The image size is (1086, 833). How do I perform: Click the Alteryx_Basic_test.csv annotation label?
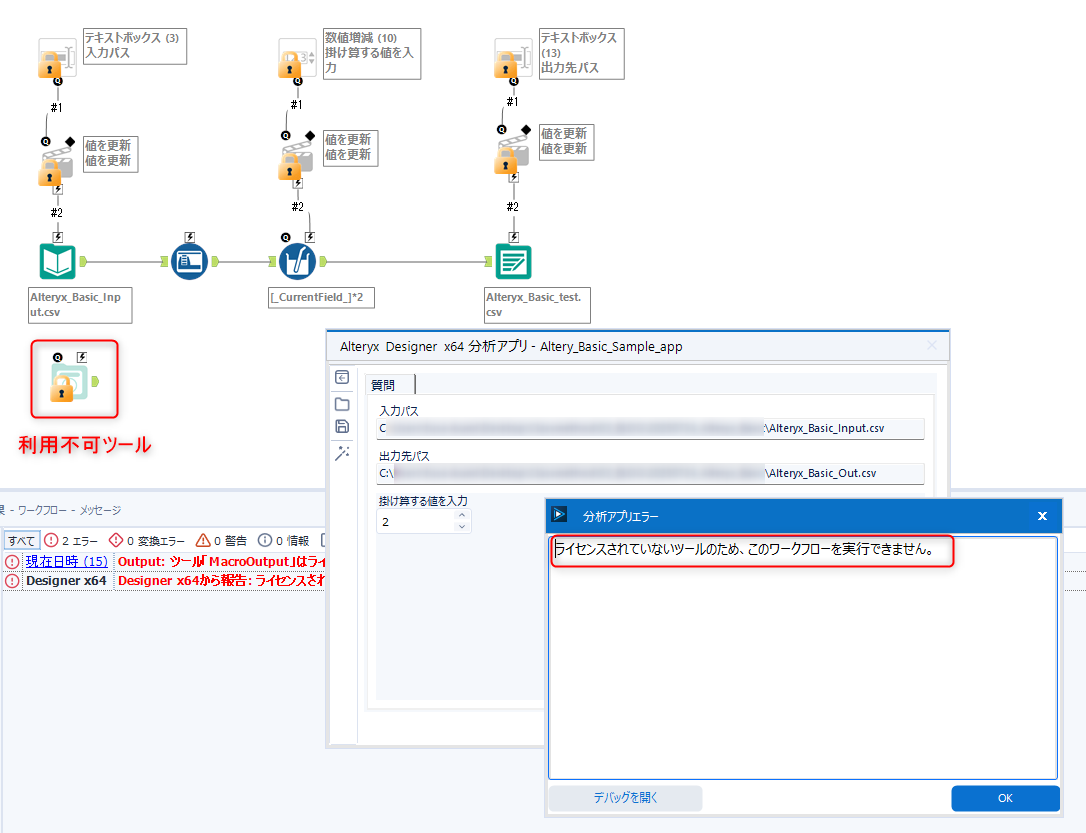537,305
